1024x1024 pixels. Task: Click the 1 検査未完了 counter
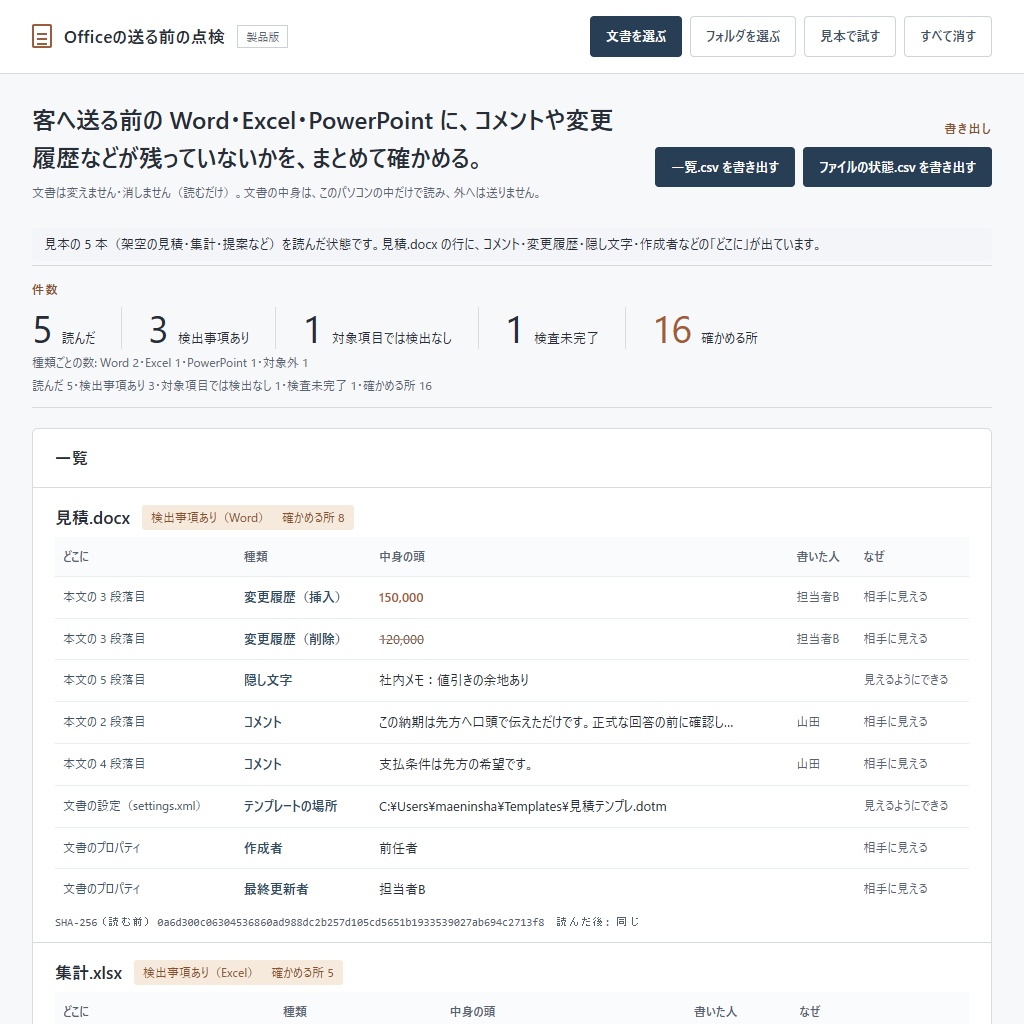pyautogui.click(x=552, y=330)
